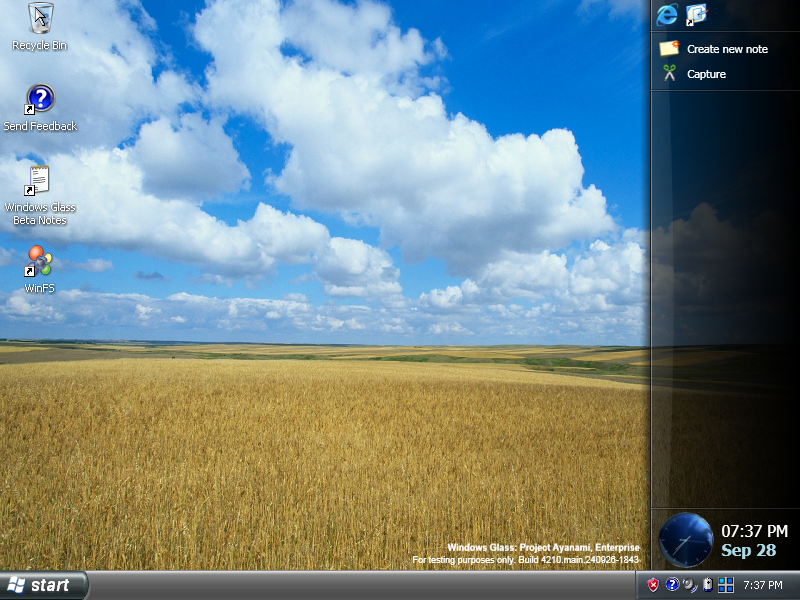Open the WinFS desktop shortcut
The width and height of the screenshot is (800, 600).
pos(40,269)
